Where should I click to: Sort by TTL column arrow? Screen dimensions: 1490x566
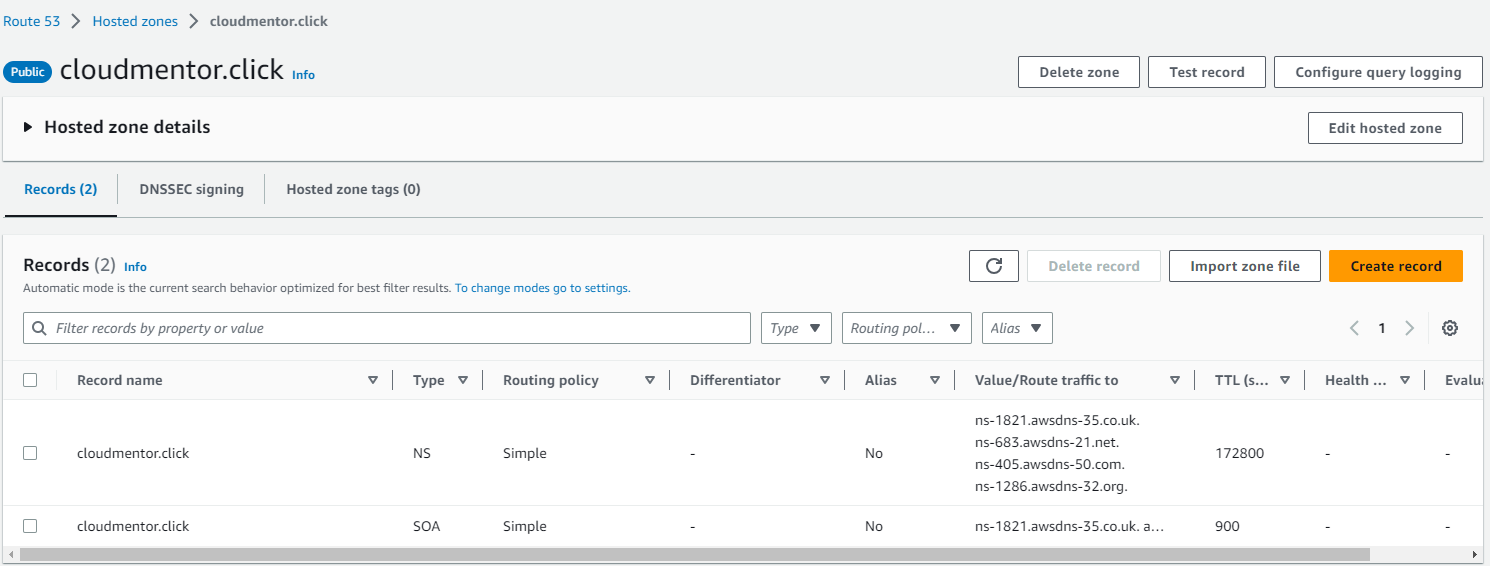[1285, 380]
